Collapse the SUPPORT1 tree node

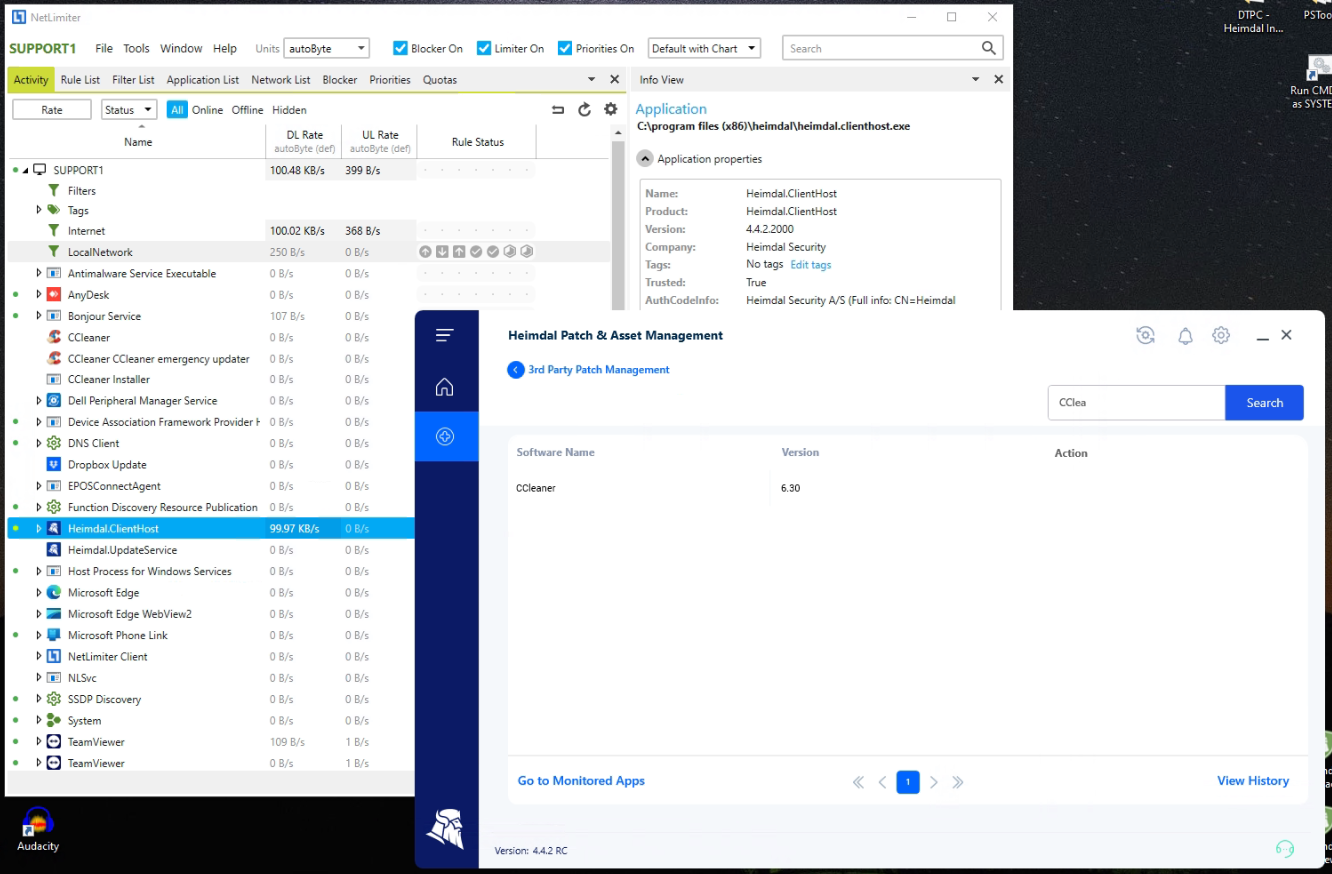point(27,170)
